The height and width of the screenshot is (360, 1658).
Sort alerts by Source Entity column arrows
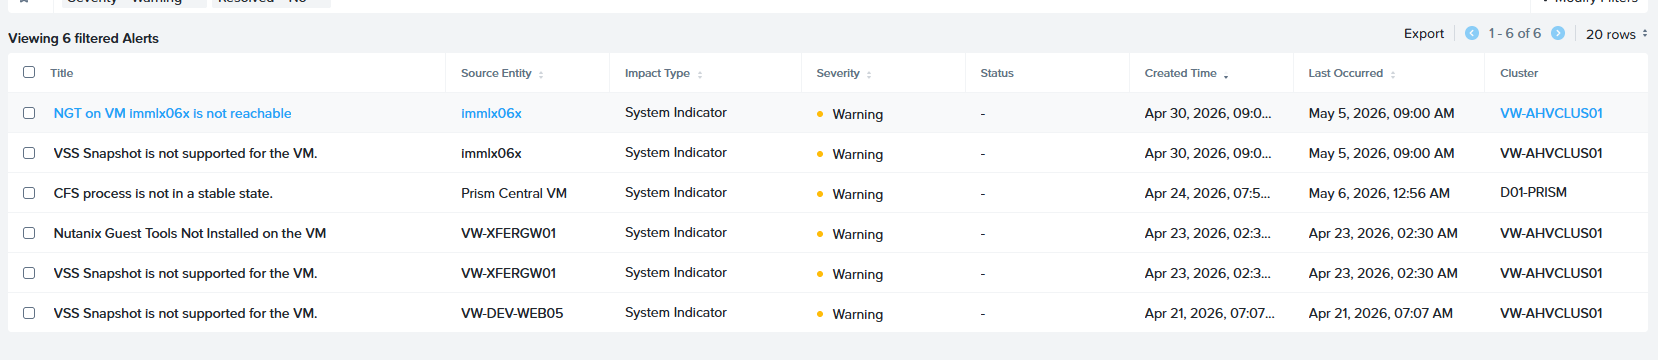(541, 74)
